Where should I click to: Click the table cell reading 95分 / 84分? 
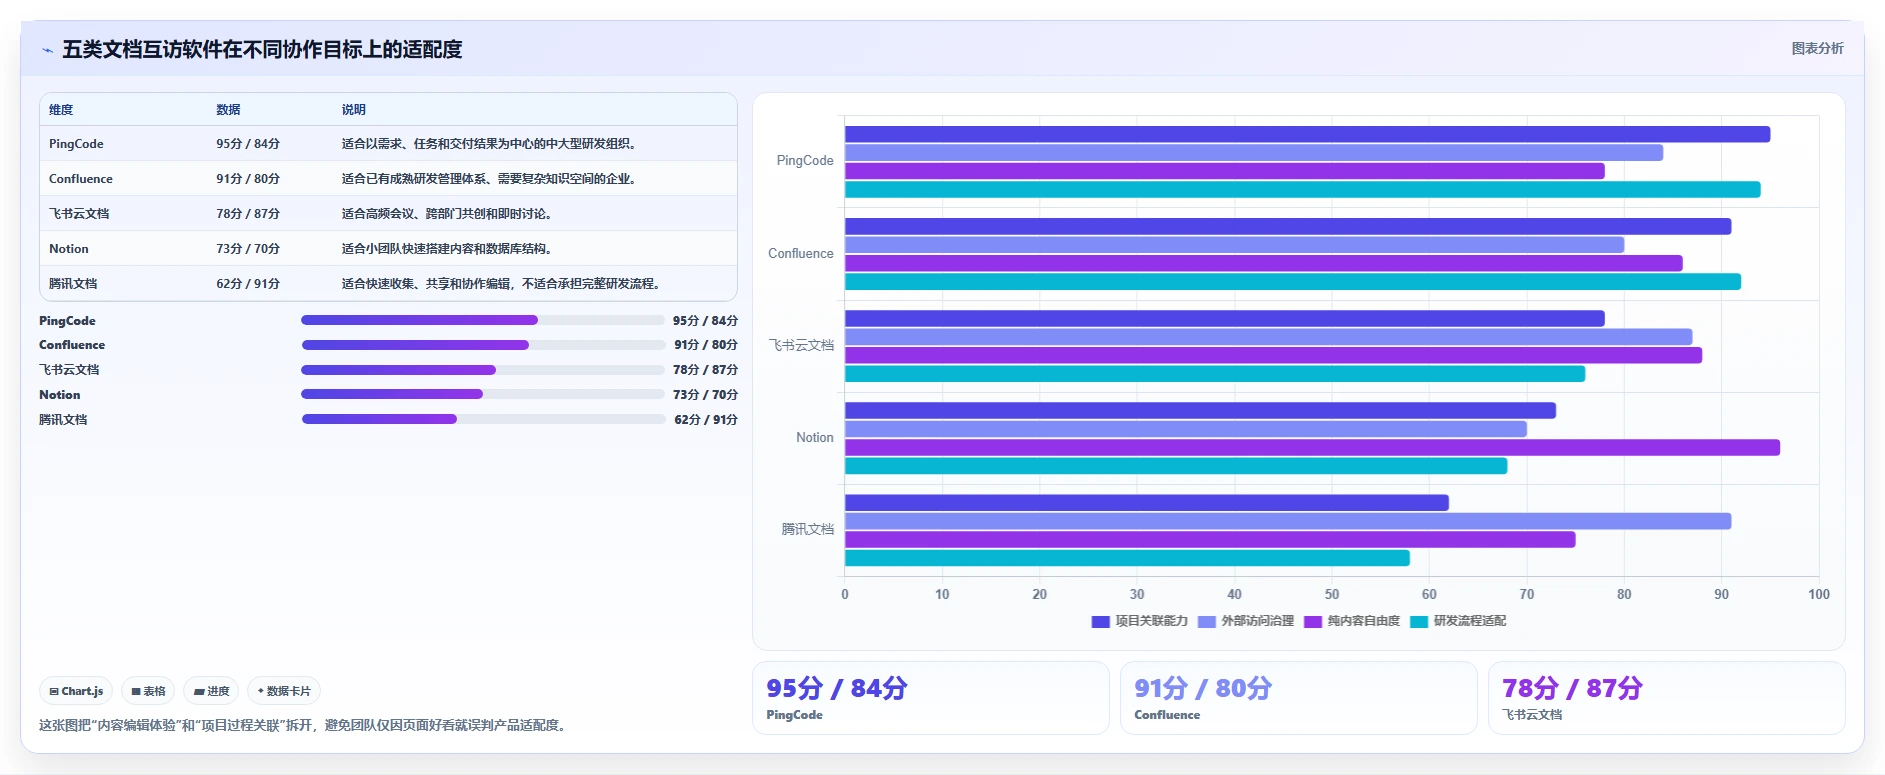click(248, 144)
